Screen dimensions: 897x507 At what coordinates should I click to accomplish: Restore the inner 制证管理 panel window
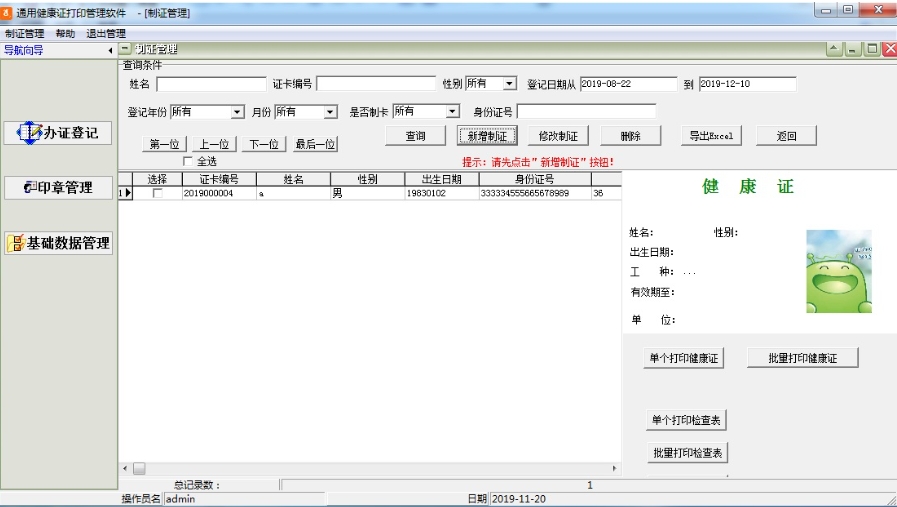[x=872, y=49]
